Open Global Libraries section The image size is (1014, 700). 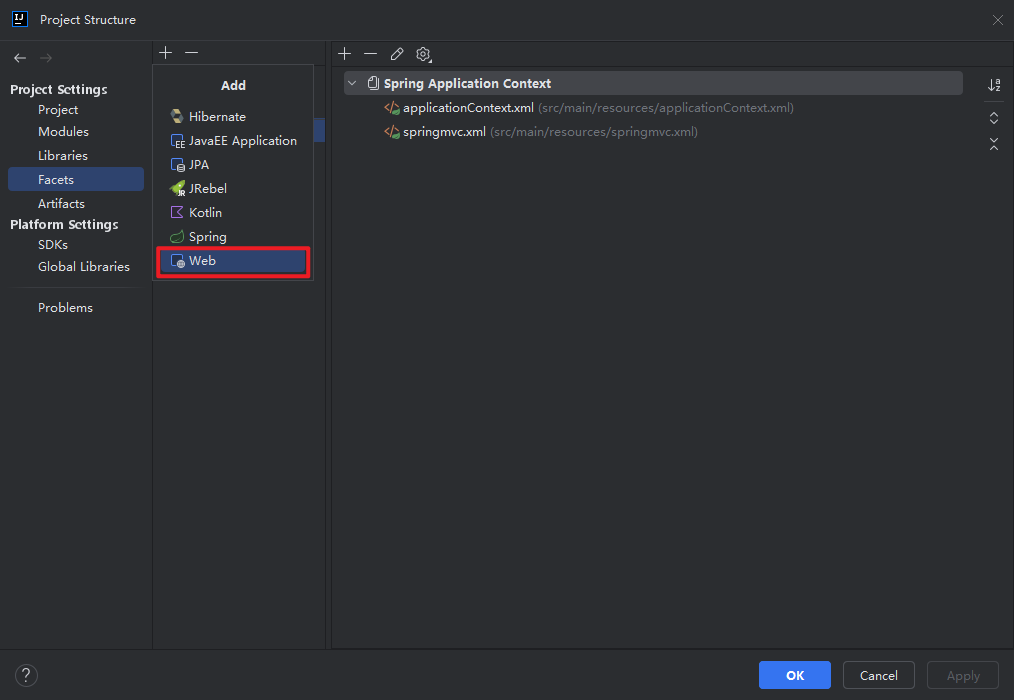(84, 267)
